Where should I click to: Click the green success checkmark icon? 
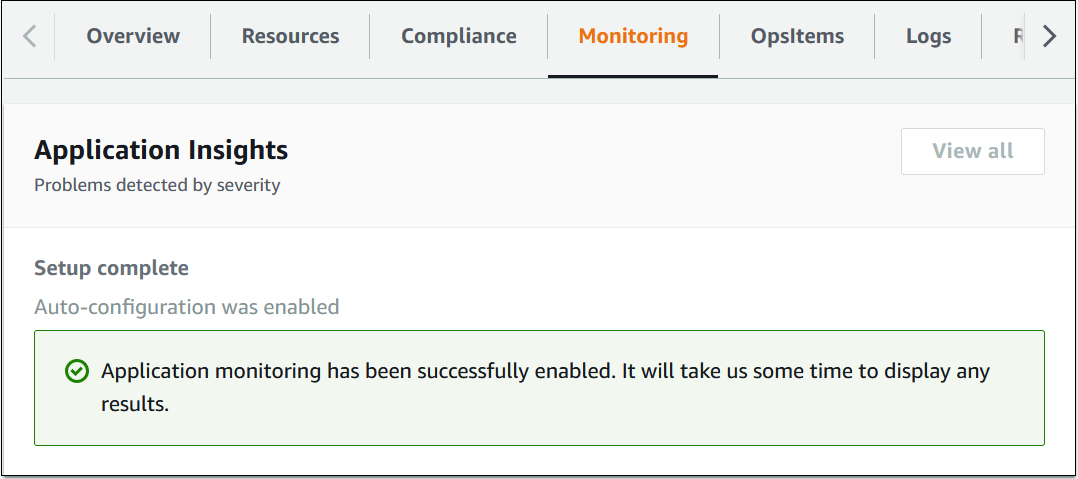76,372
